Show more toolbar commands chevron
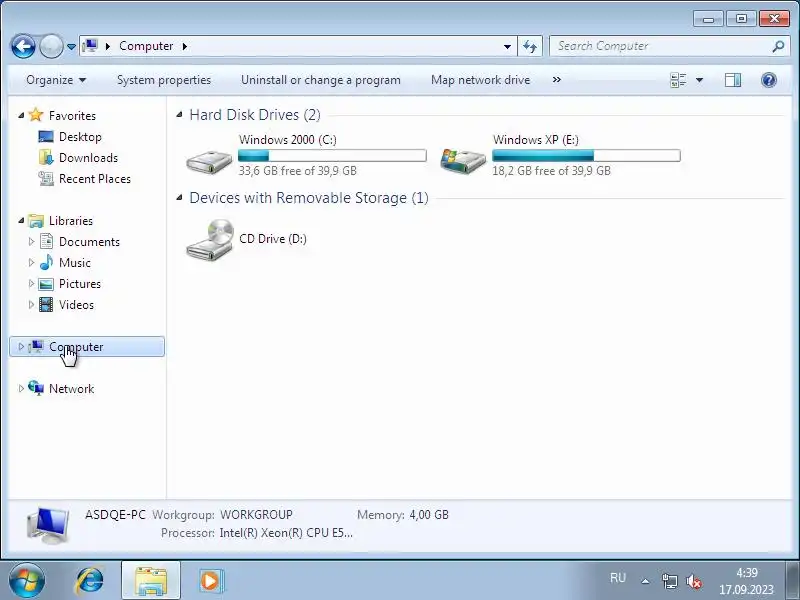 tap(557, 80)
